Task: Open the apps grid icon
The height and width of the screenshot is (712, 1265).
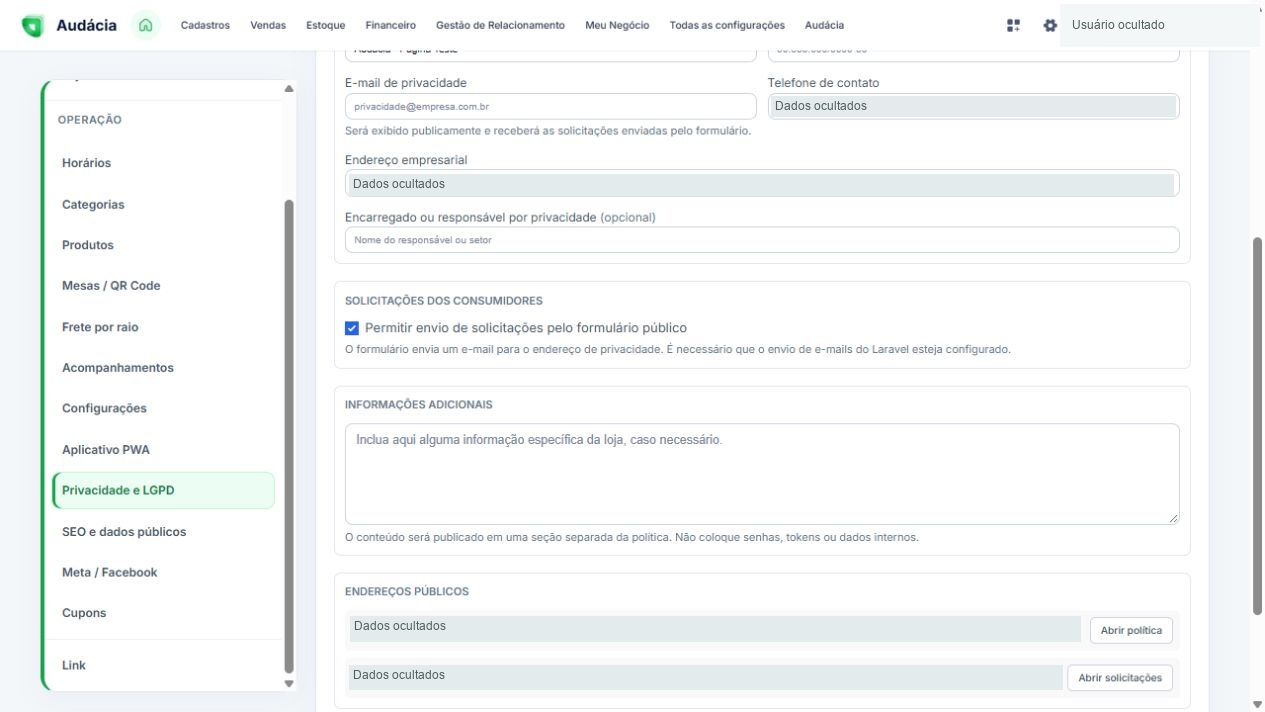Action: click(1013, 25)
